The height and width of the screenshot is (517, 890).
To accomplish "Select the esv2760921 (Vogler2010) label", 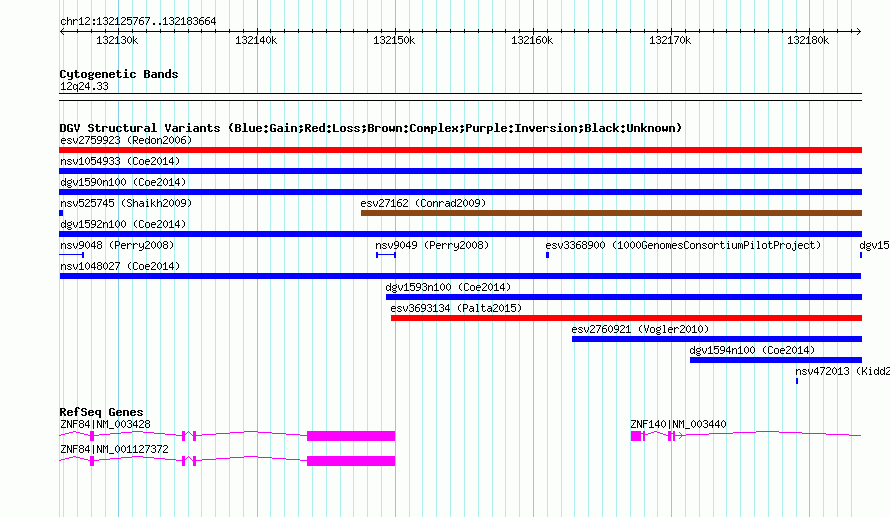I will coord(640,329).
